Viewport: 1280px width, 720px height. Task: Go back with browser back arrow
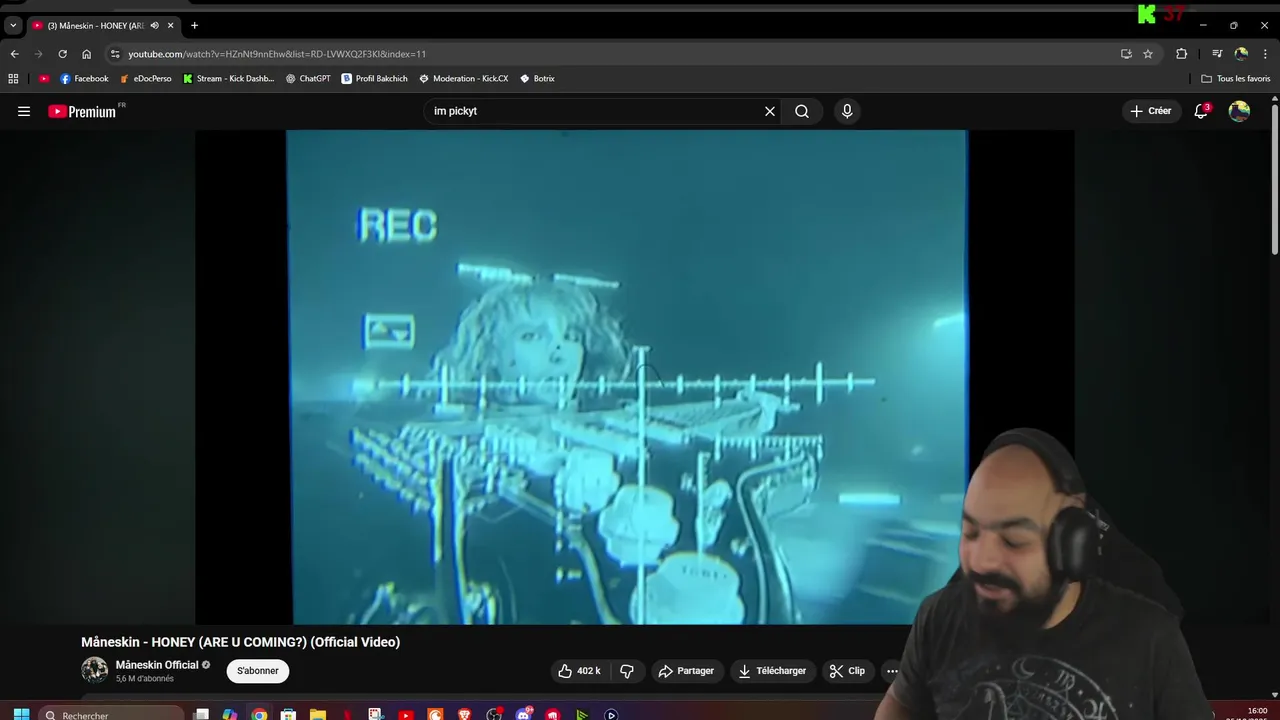point(14,54)
